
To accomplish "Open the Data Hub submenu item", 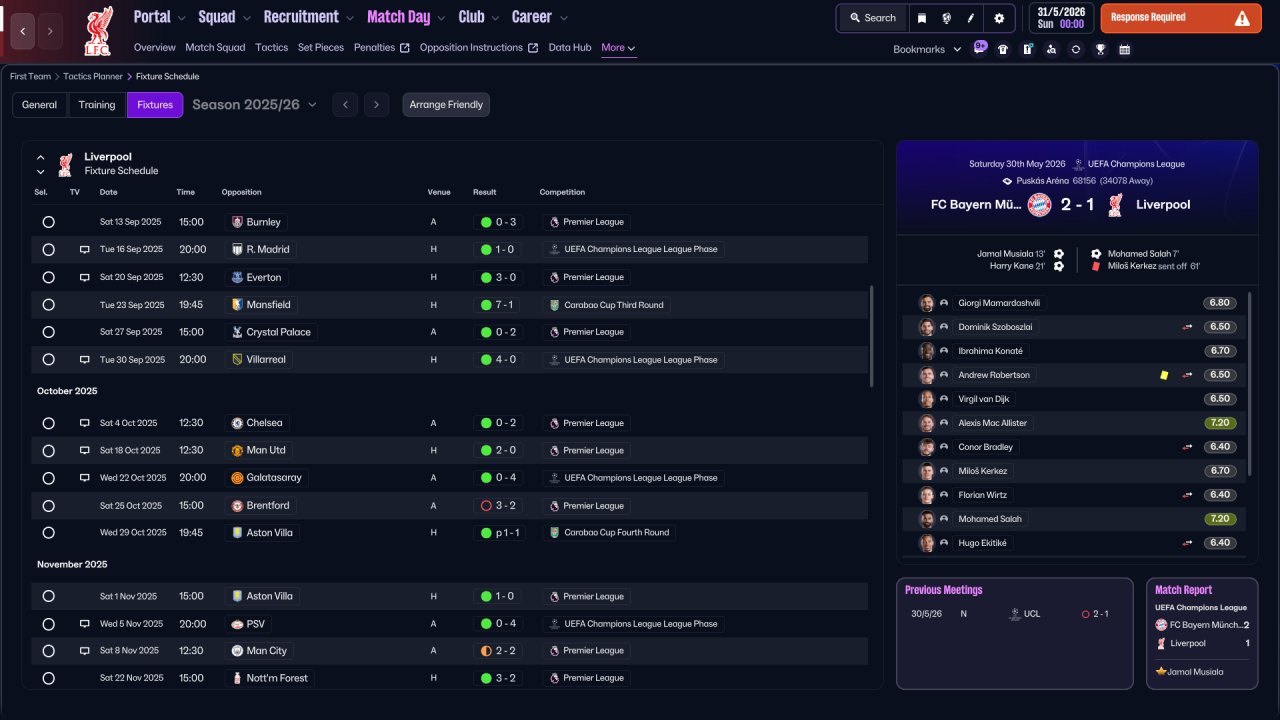I will tap(570, 48).
